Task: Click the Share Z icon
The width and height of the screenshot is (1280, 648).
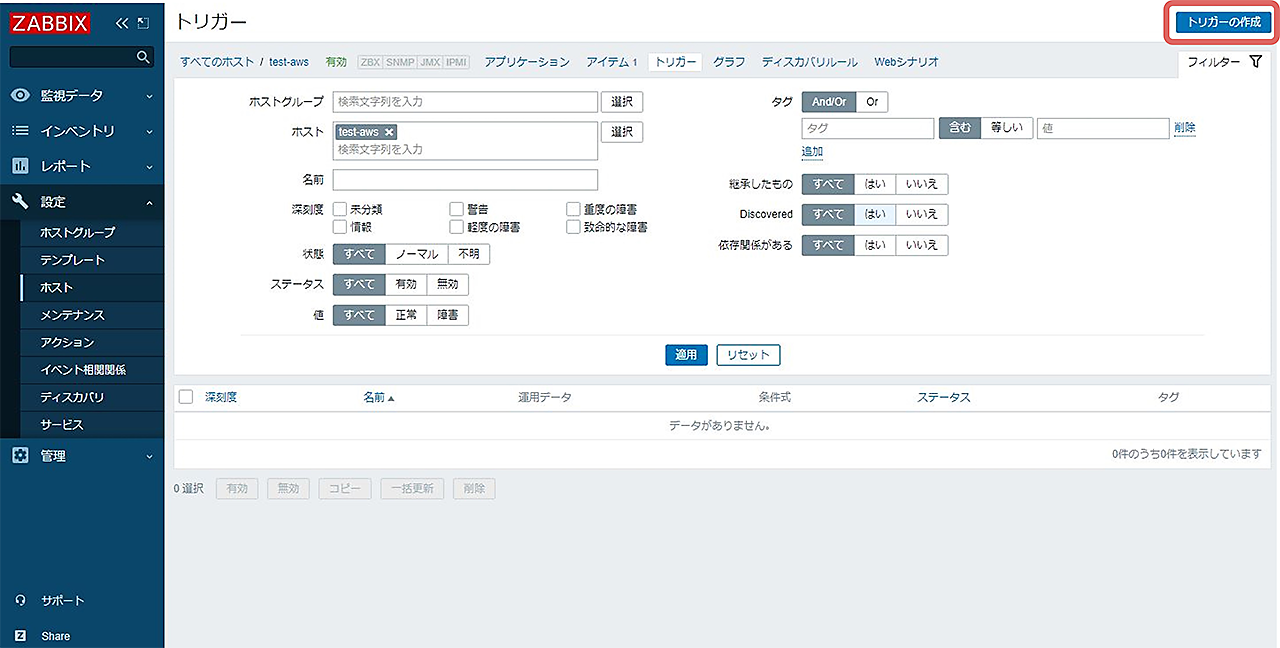Action: coord(20,636)
